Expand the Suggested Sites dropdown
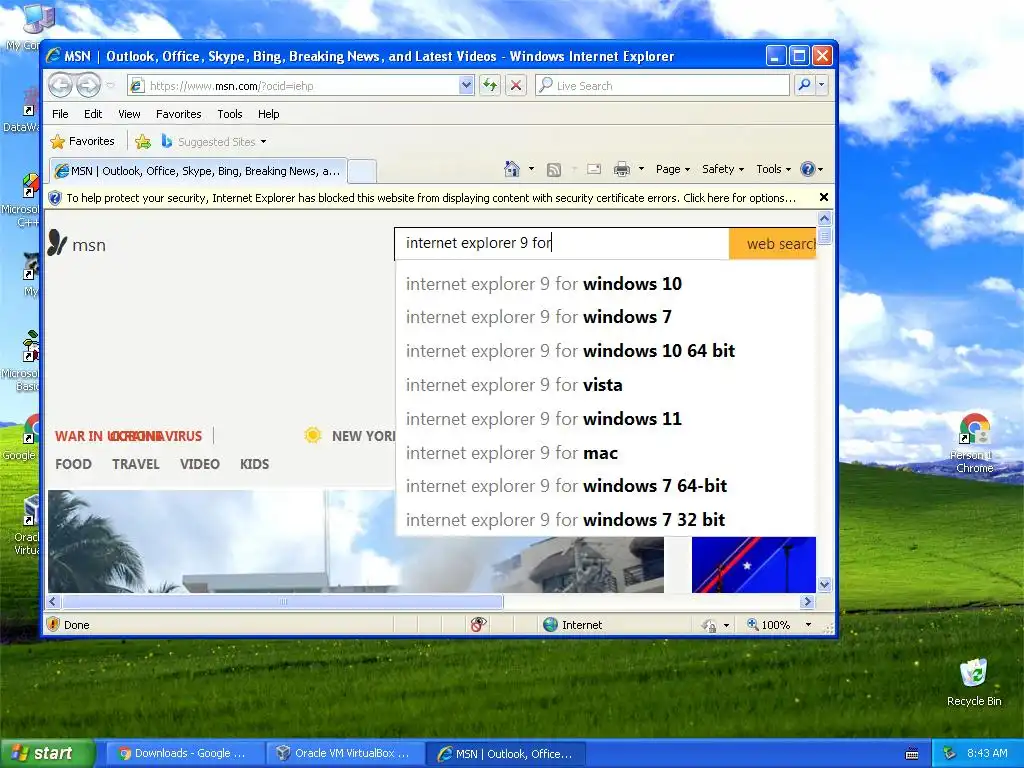The height and width of the screenshot is (768, 1024). click(263, 142)
